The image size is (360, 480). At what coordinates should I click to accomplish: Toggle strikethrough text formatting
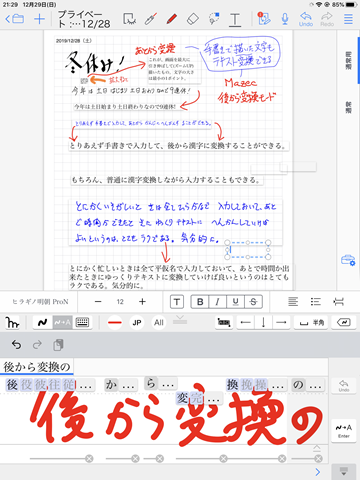253,302
